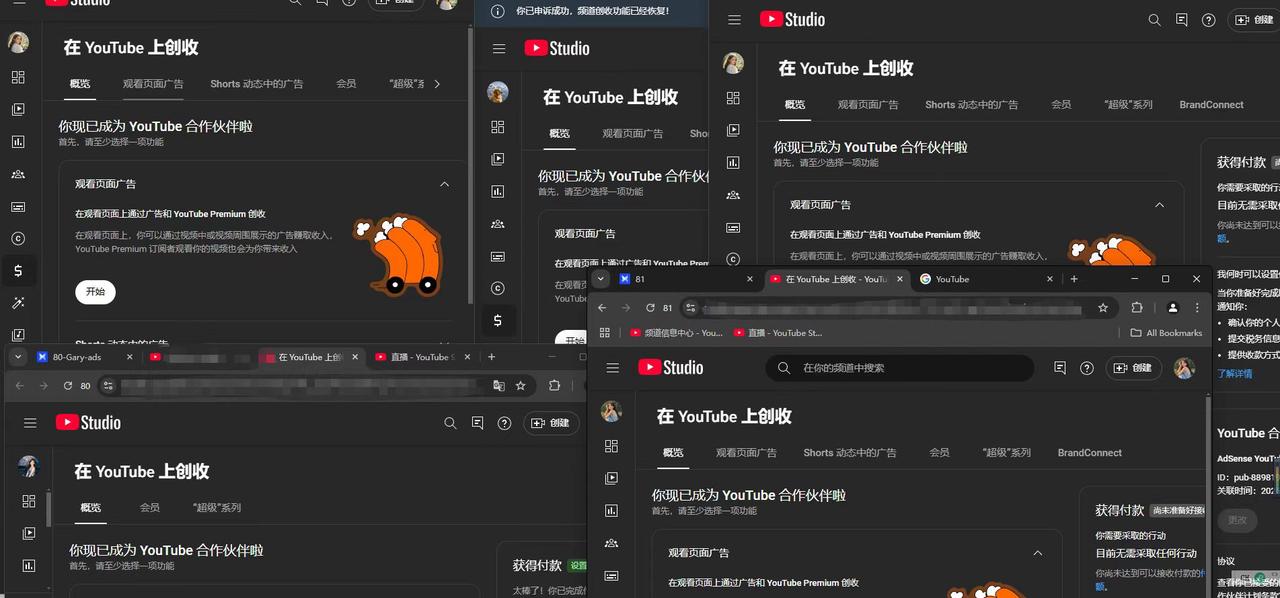Open Analytics icon in top-left Studio window

[18, 142]
